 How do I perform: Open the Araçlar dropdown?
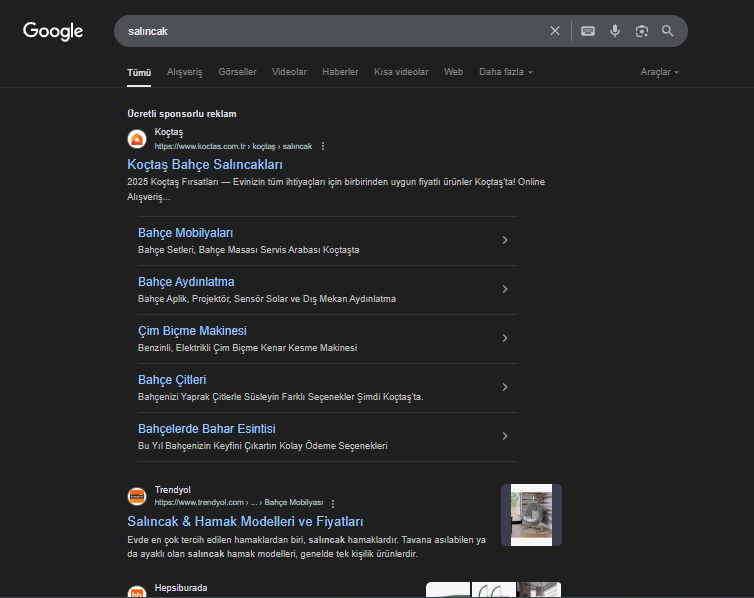[x=659, y=72]
